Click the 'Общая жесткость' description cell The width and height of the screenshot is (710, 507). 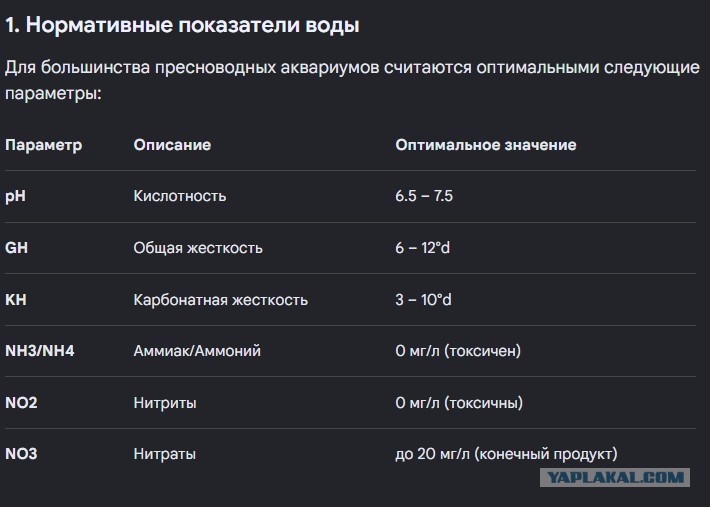(198, 248)
